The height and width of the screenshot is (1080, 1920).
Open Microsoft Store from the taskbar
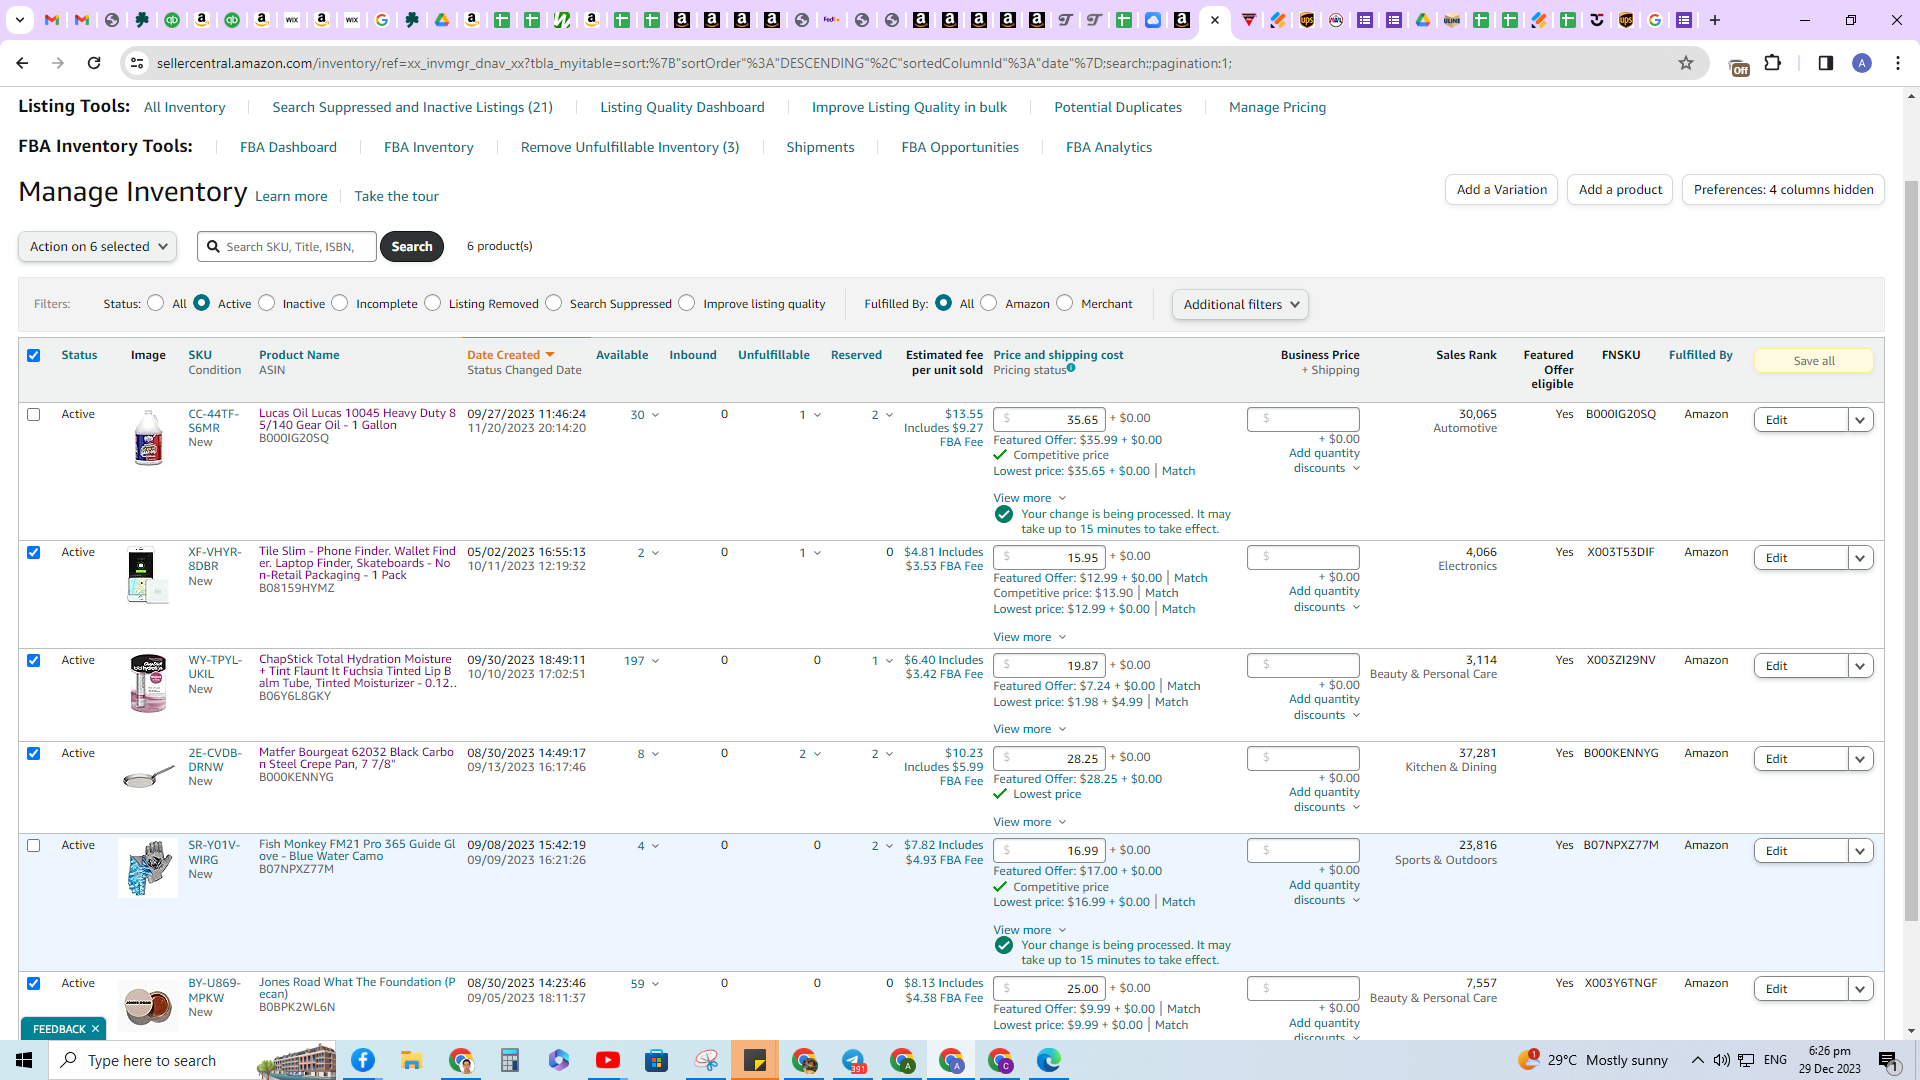point(656,1060)
